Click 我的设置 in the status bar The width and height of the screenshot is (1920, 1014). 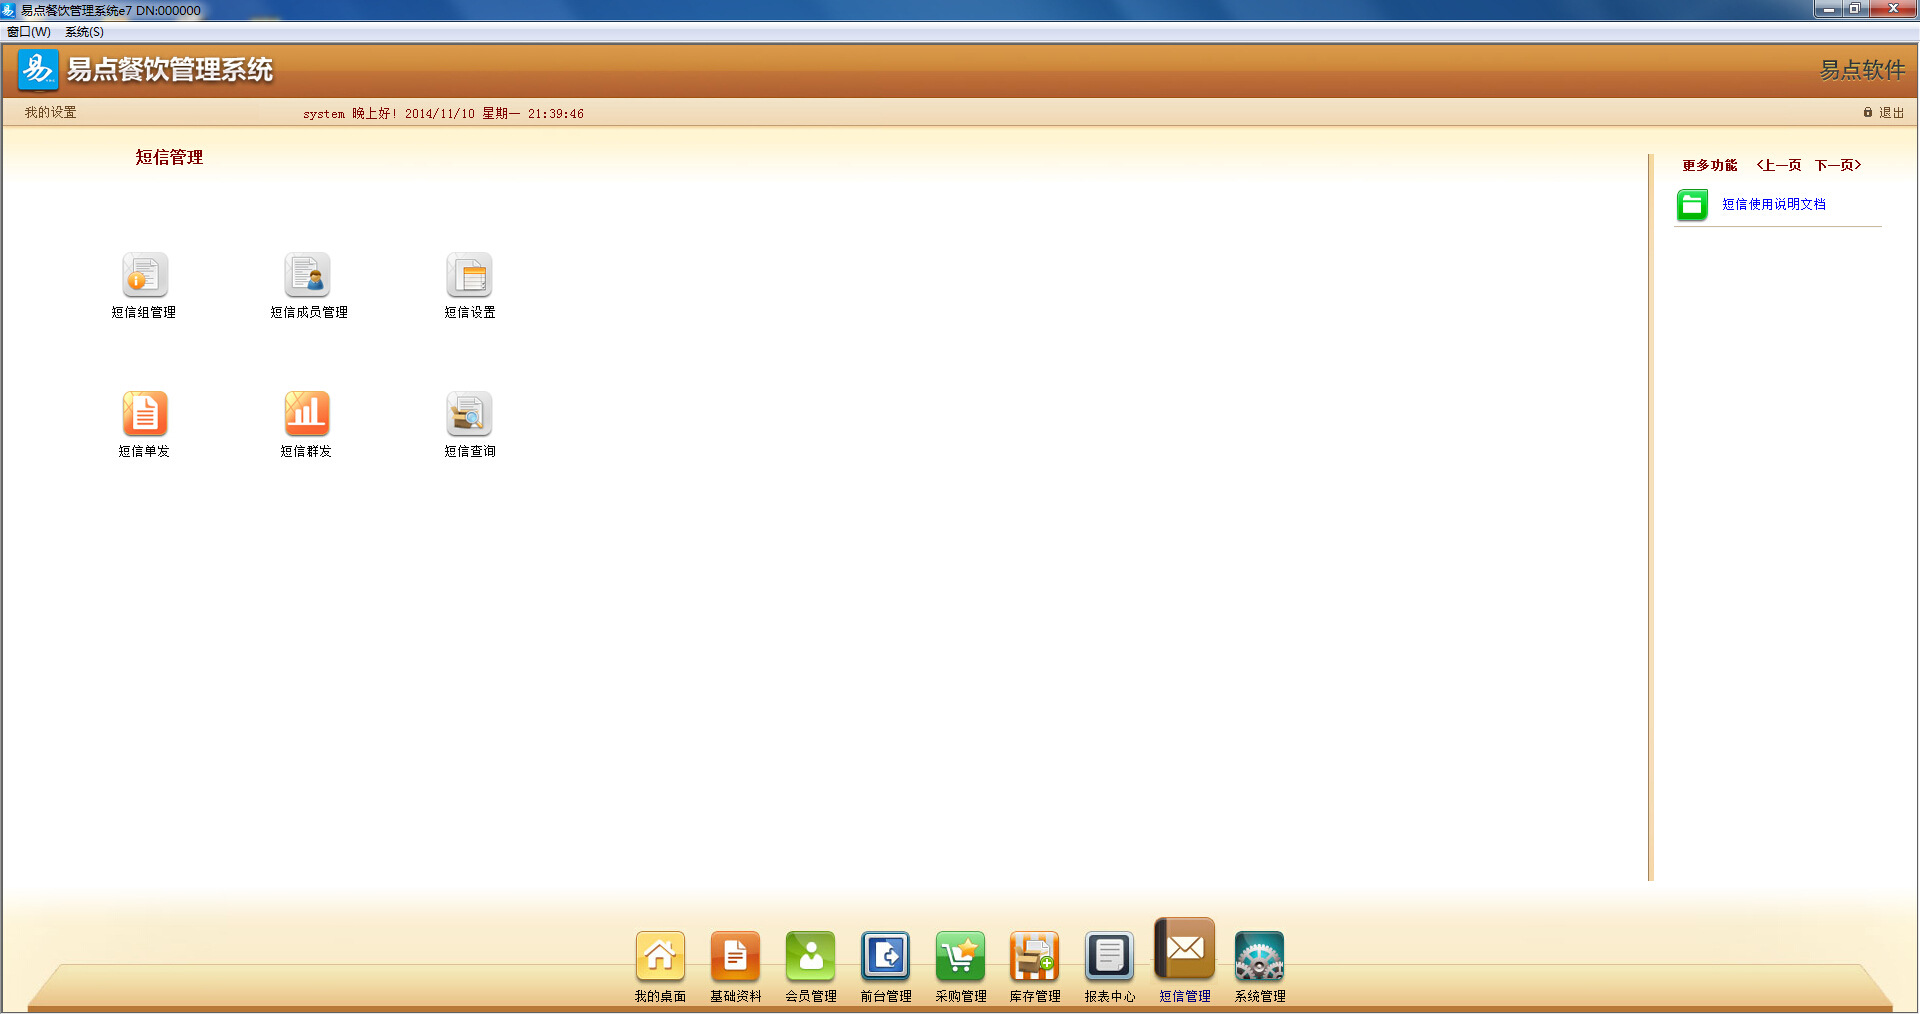[51, 113]
